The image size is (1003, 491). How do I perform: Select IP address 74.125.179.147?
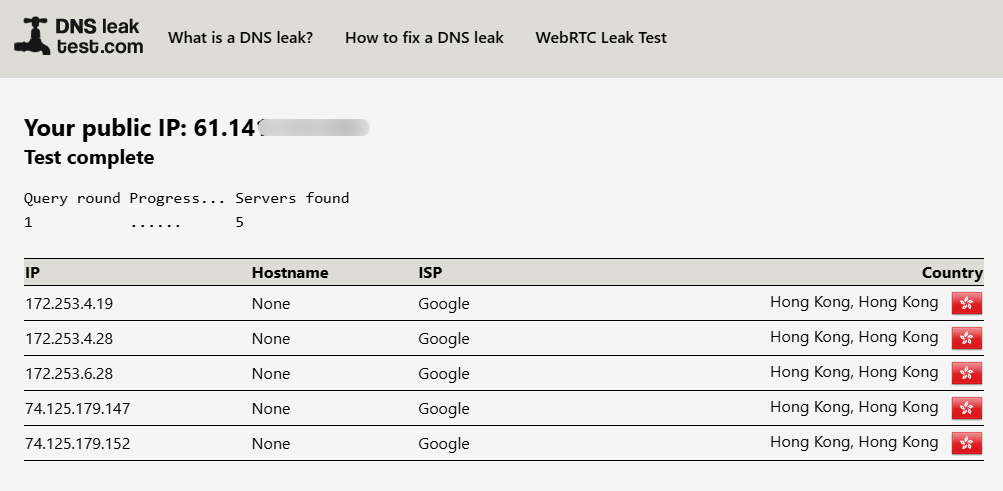pos(77,409)
